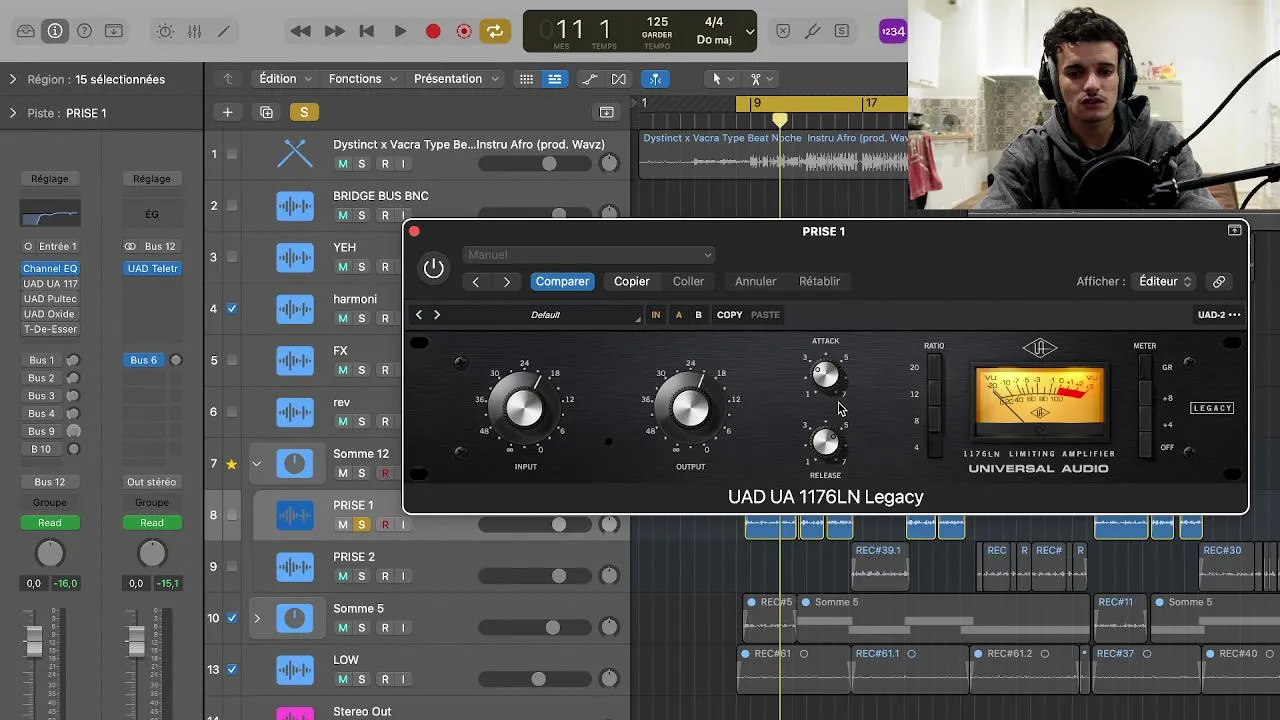Click the Tuner icon in control bar
Image resolution: width=1280 pixels, height=720 pixels.
tap(812, 31)
